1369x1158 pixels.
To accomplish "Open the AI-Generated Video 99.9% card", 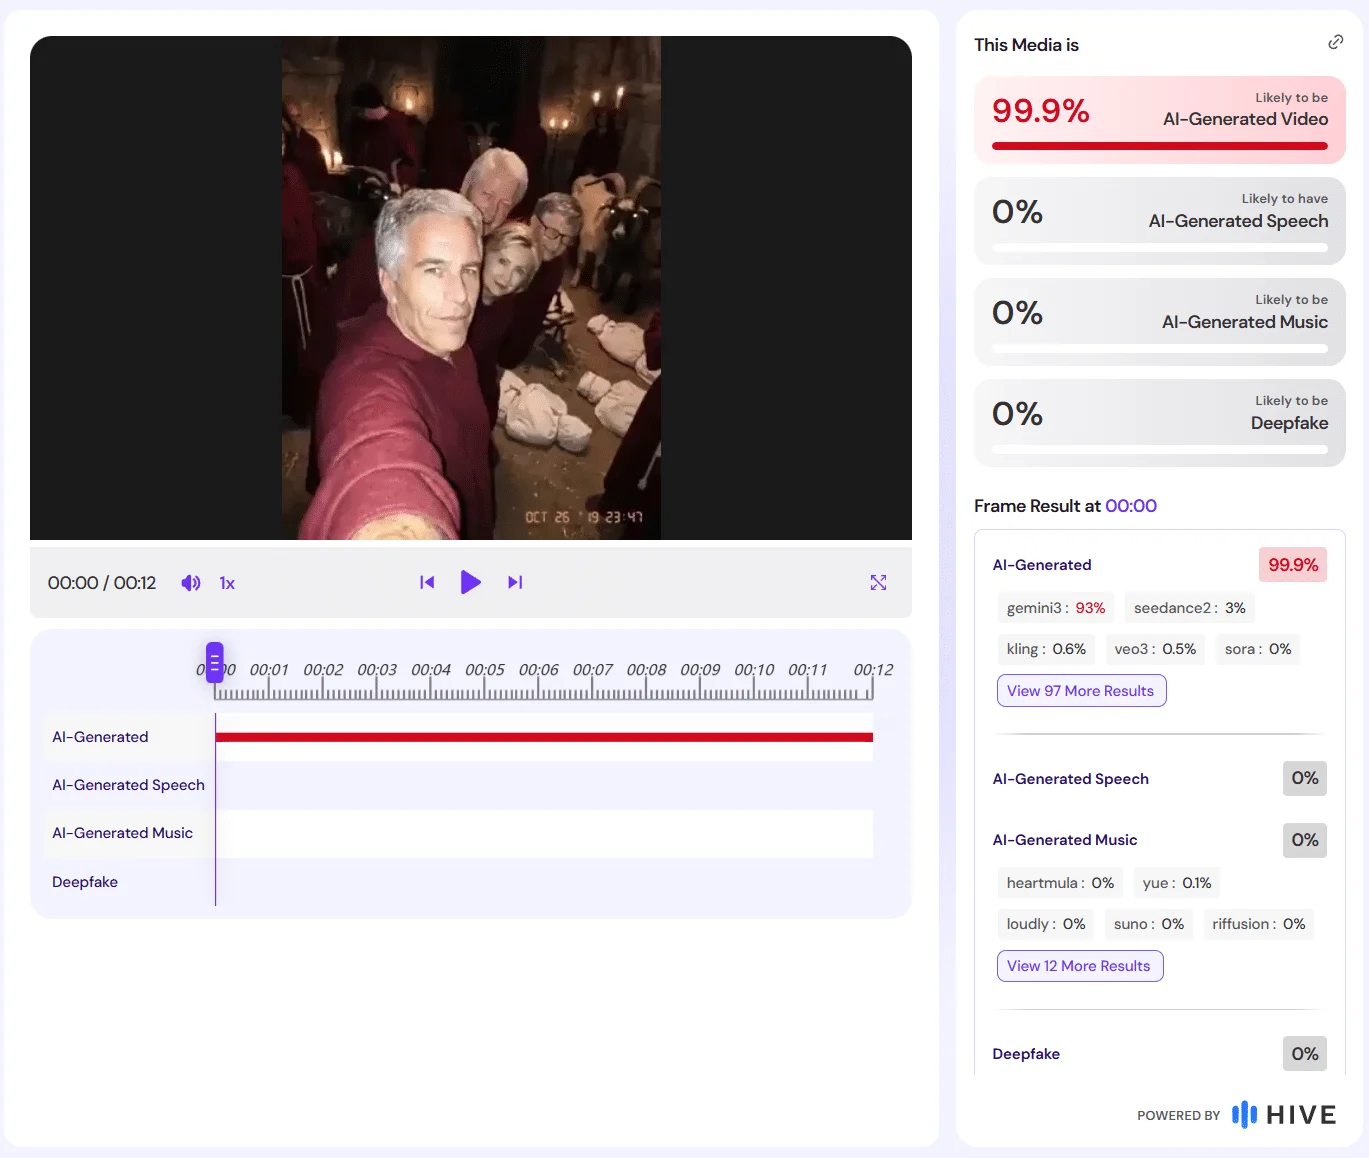I will coord(1160,119).
